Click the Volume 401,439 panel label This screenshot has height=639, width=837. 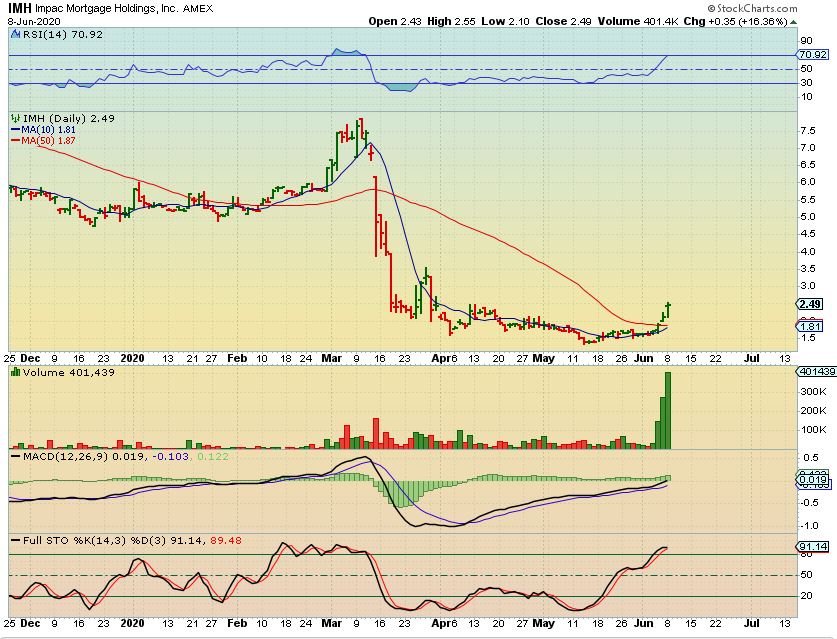point(68,373)
